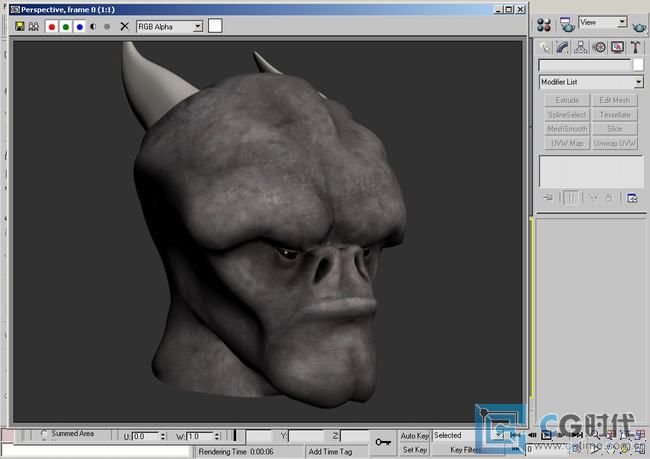Open the Key Filters dialog
The width and height of the screenshot is (650, 459).
pos(466,449)
